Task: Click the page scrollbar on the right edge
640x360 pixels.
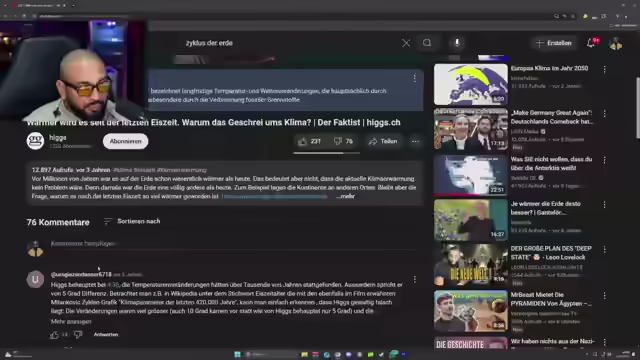Action: click(x=637, y=108)
